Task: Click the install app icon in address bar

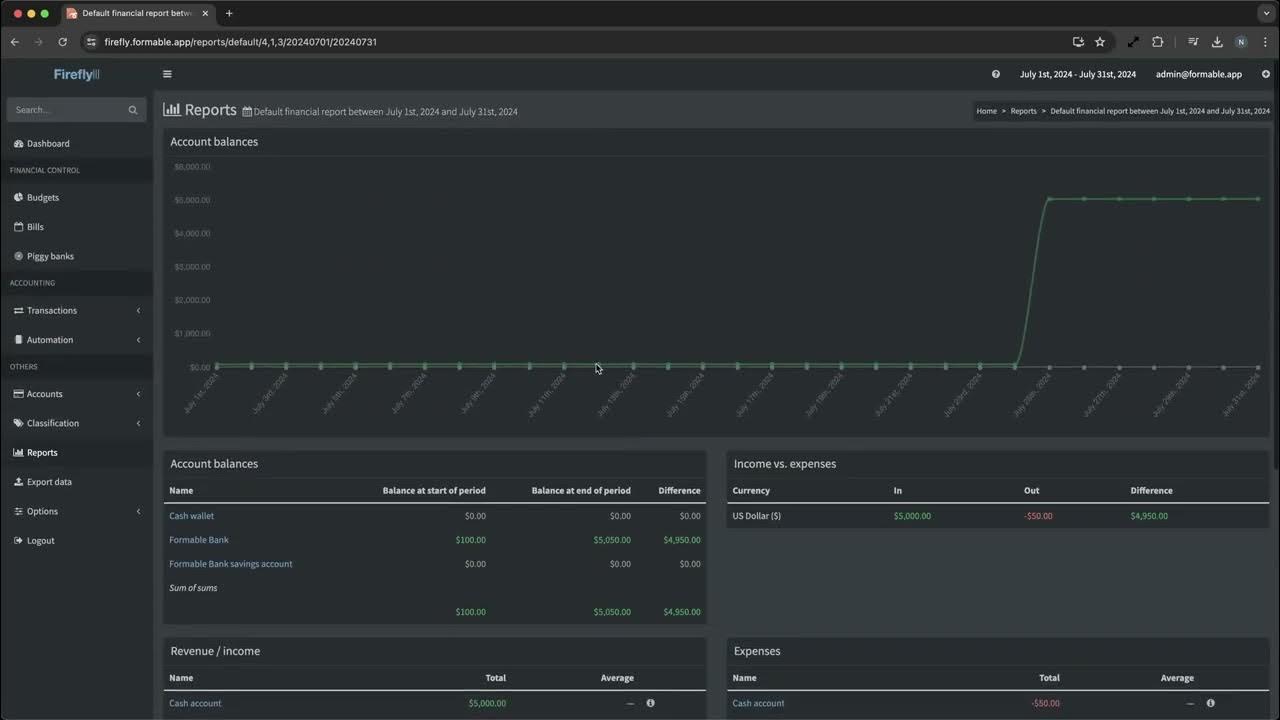Action: (1078, 42)
